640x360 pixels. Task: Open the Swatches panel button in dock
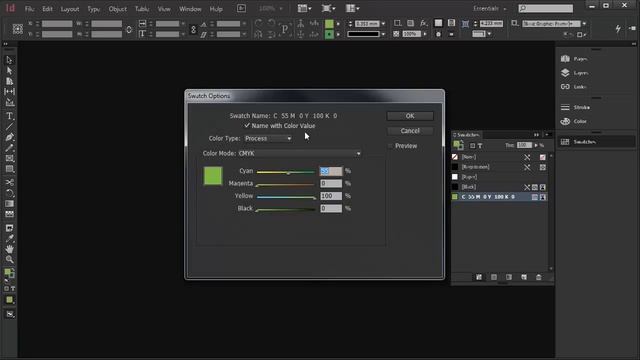596,142
